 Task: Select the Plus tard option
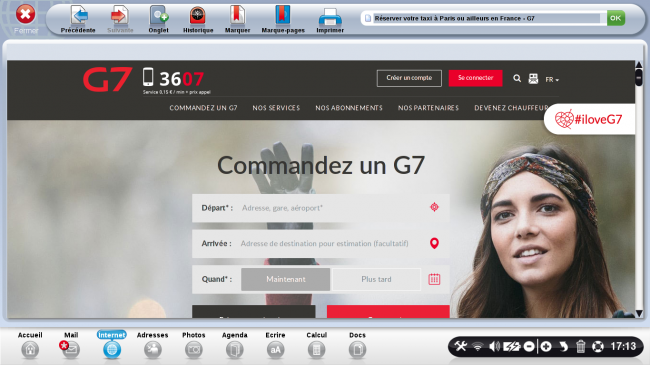click(376, 279)
